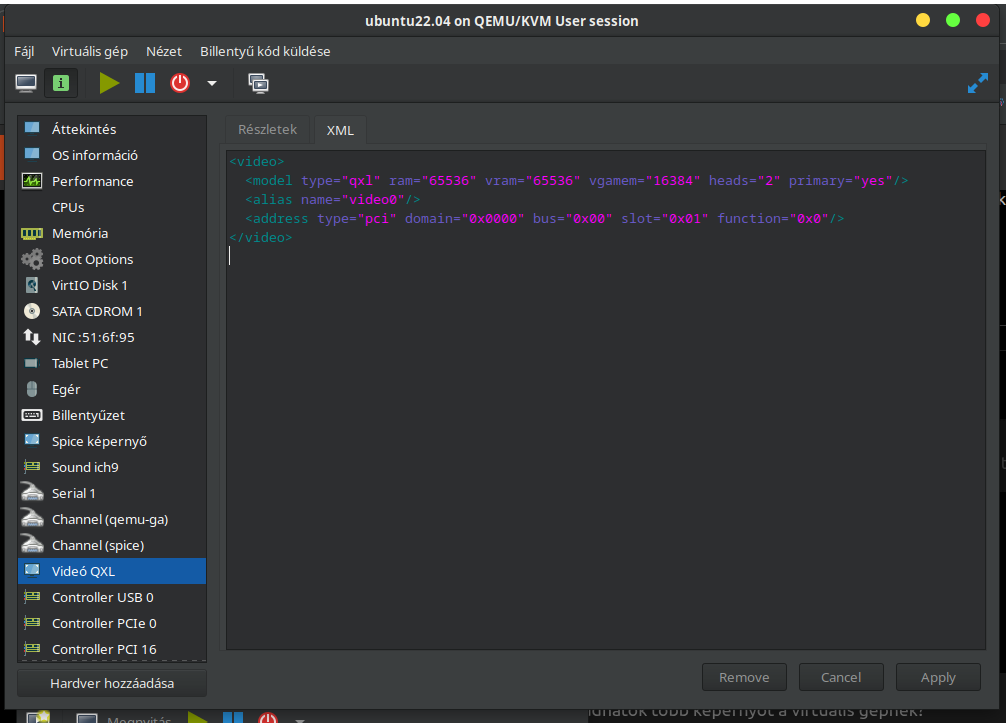This screenshot has height=723, width=1006.
Task: Pause the virtual machine
Action: (145, 83)
